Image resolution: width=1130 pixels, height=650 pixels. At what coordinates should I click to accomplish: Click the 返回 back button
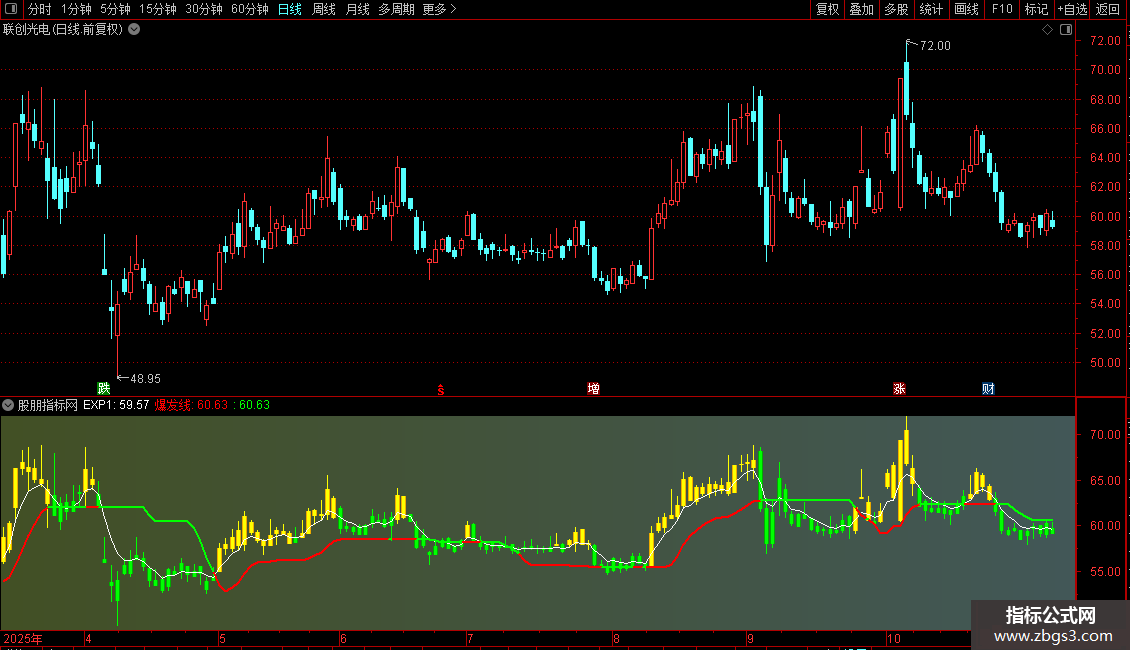[1108, 9]
